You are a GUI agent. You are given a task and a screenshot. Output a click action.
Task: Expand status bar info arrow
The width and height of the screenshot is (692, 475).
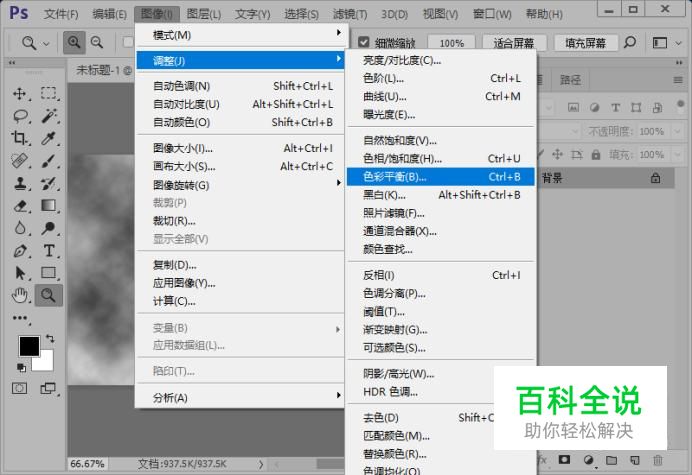(x=261, y=464)
